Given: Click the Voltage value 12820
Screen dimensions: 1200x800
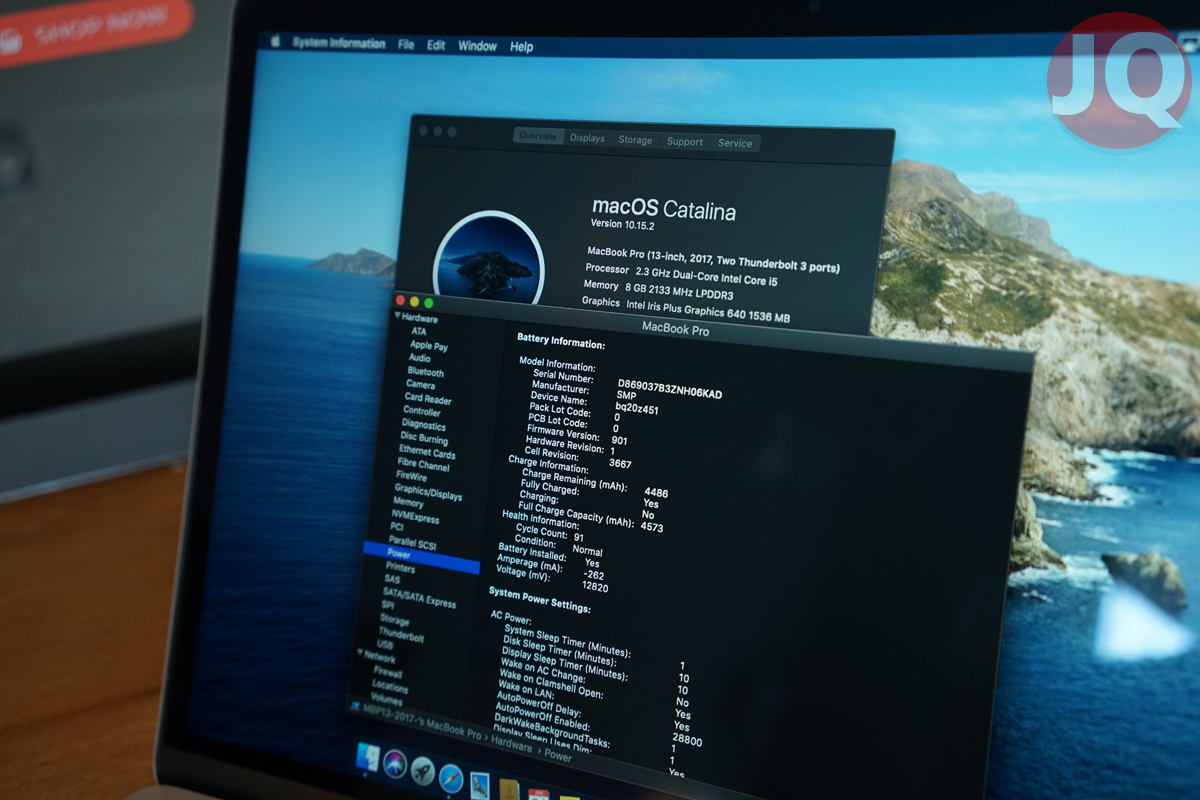Looking at the screenshot, I should 595,586.
